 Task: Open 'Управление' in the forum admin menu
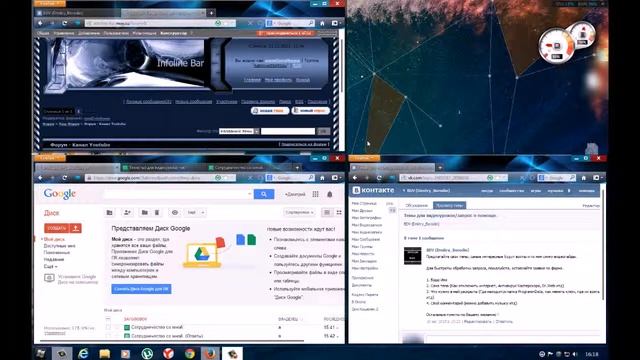tap(64, 33)
